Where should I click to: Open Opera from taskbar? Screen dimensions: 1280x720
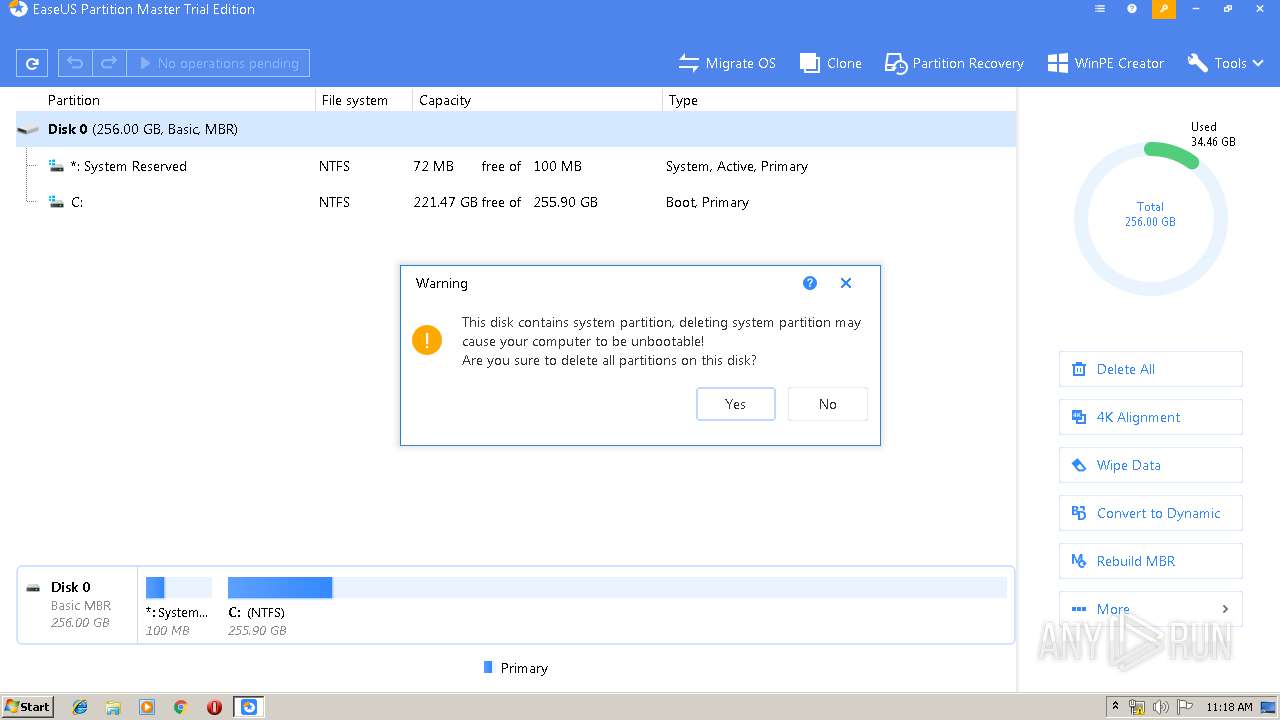(x=214, y=707)
